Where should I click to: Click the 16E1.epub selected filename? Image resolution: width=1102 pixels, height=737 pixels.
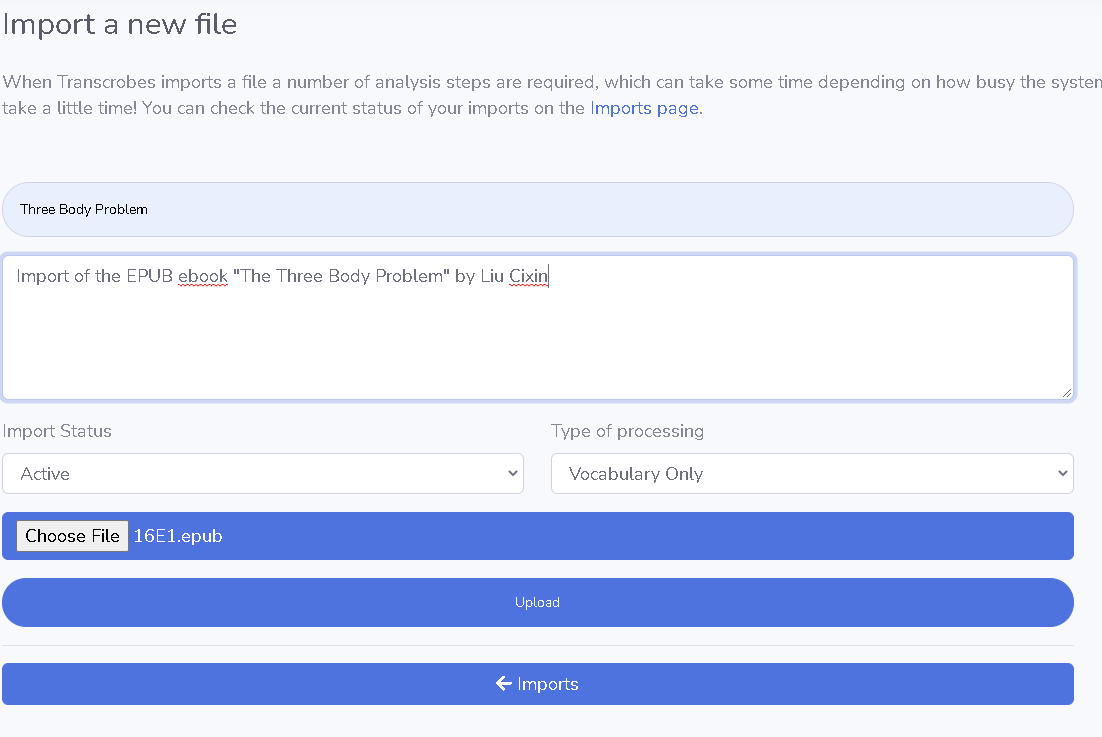[x=178, y=536]
